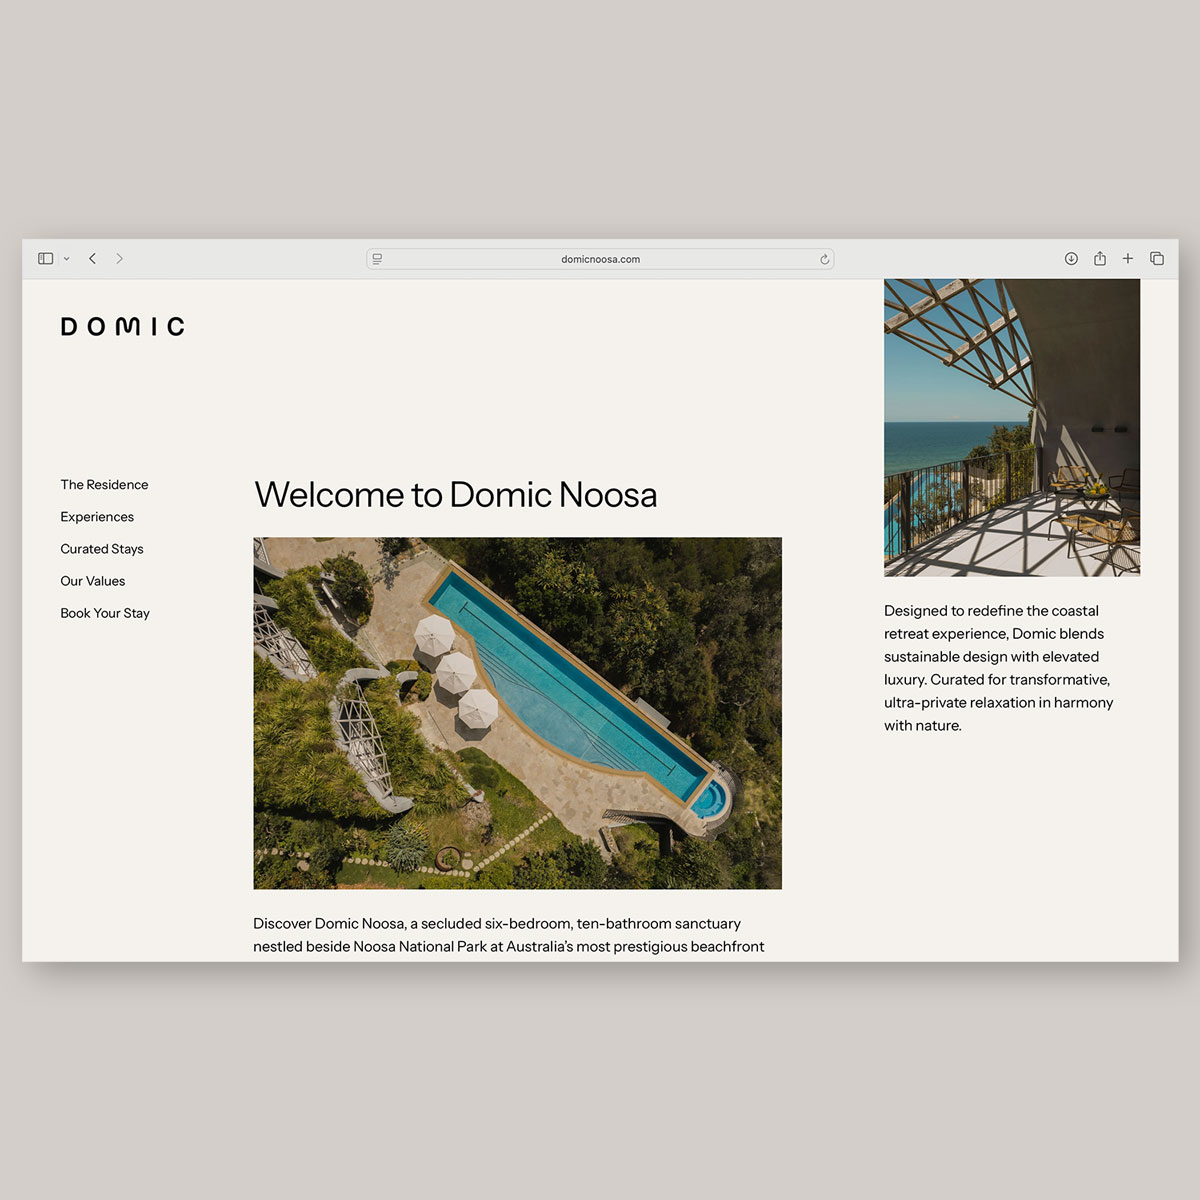Open the page menu icon in address bar
1200x1200 pixels.
[x=377, y=259]
